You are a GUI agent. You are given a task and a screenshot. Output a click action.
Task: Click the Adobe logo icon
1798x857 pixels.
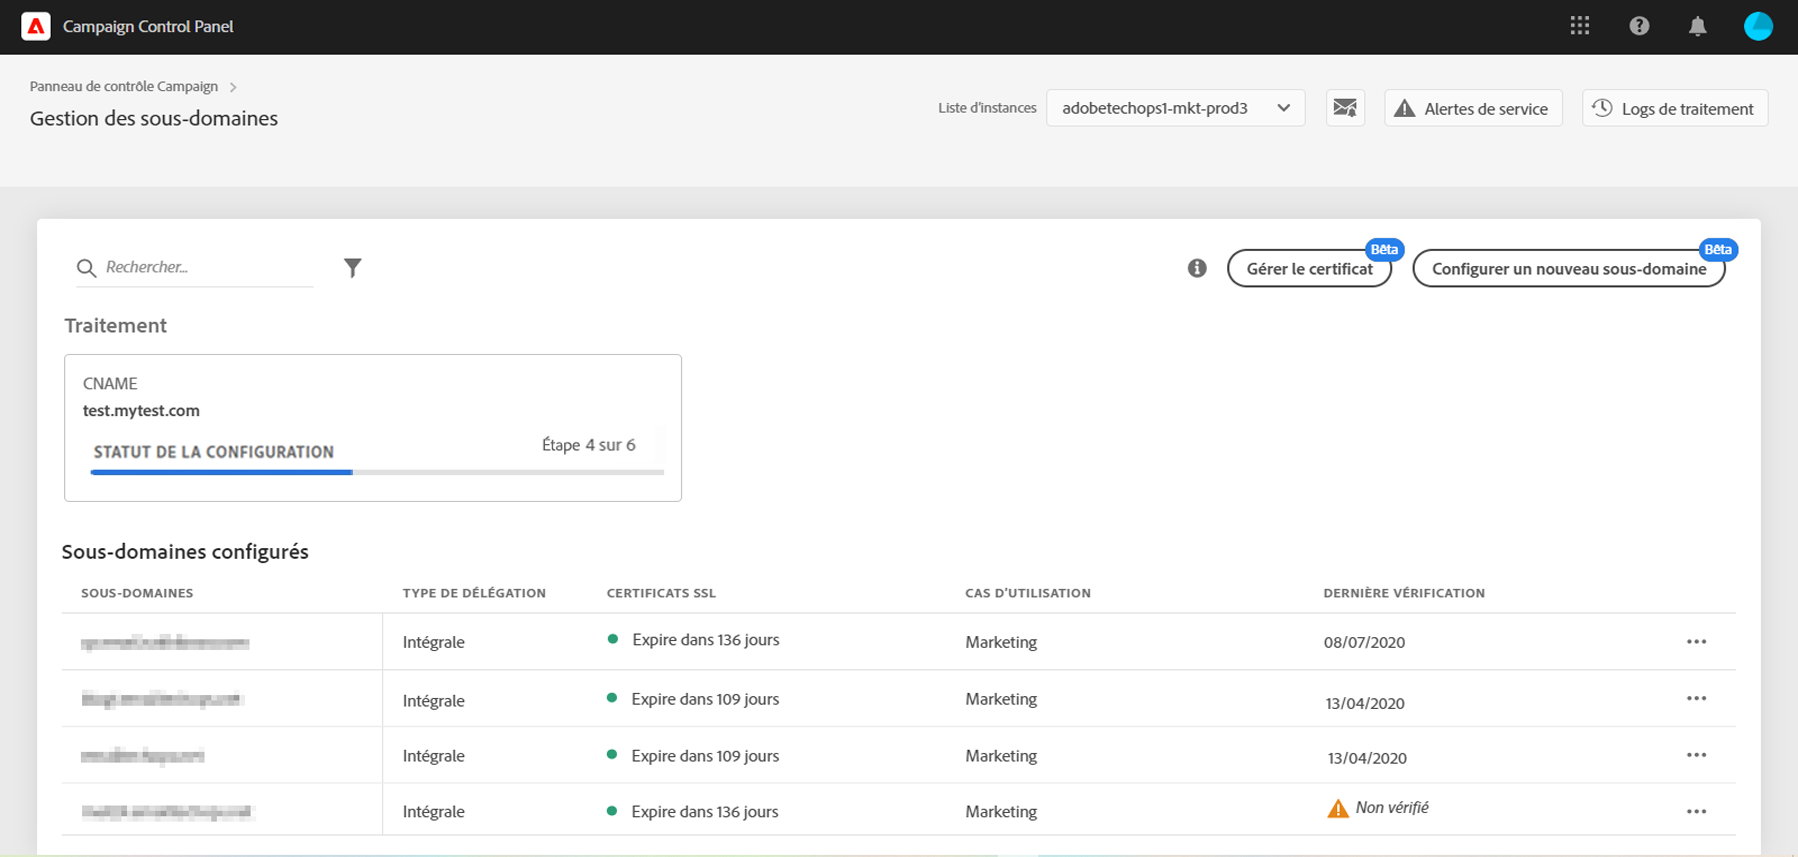[36, 27]
